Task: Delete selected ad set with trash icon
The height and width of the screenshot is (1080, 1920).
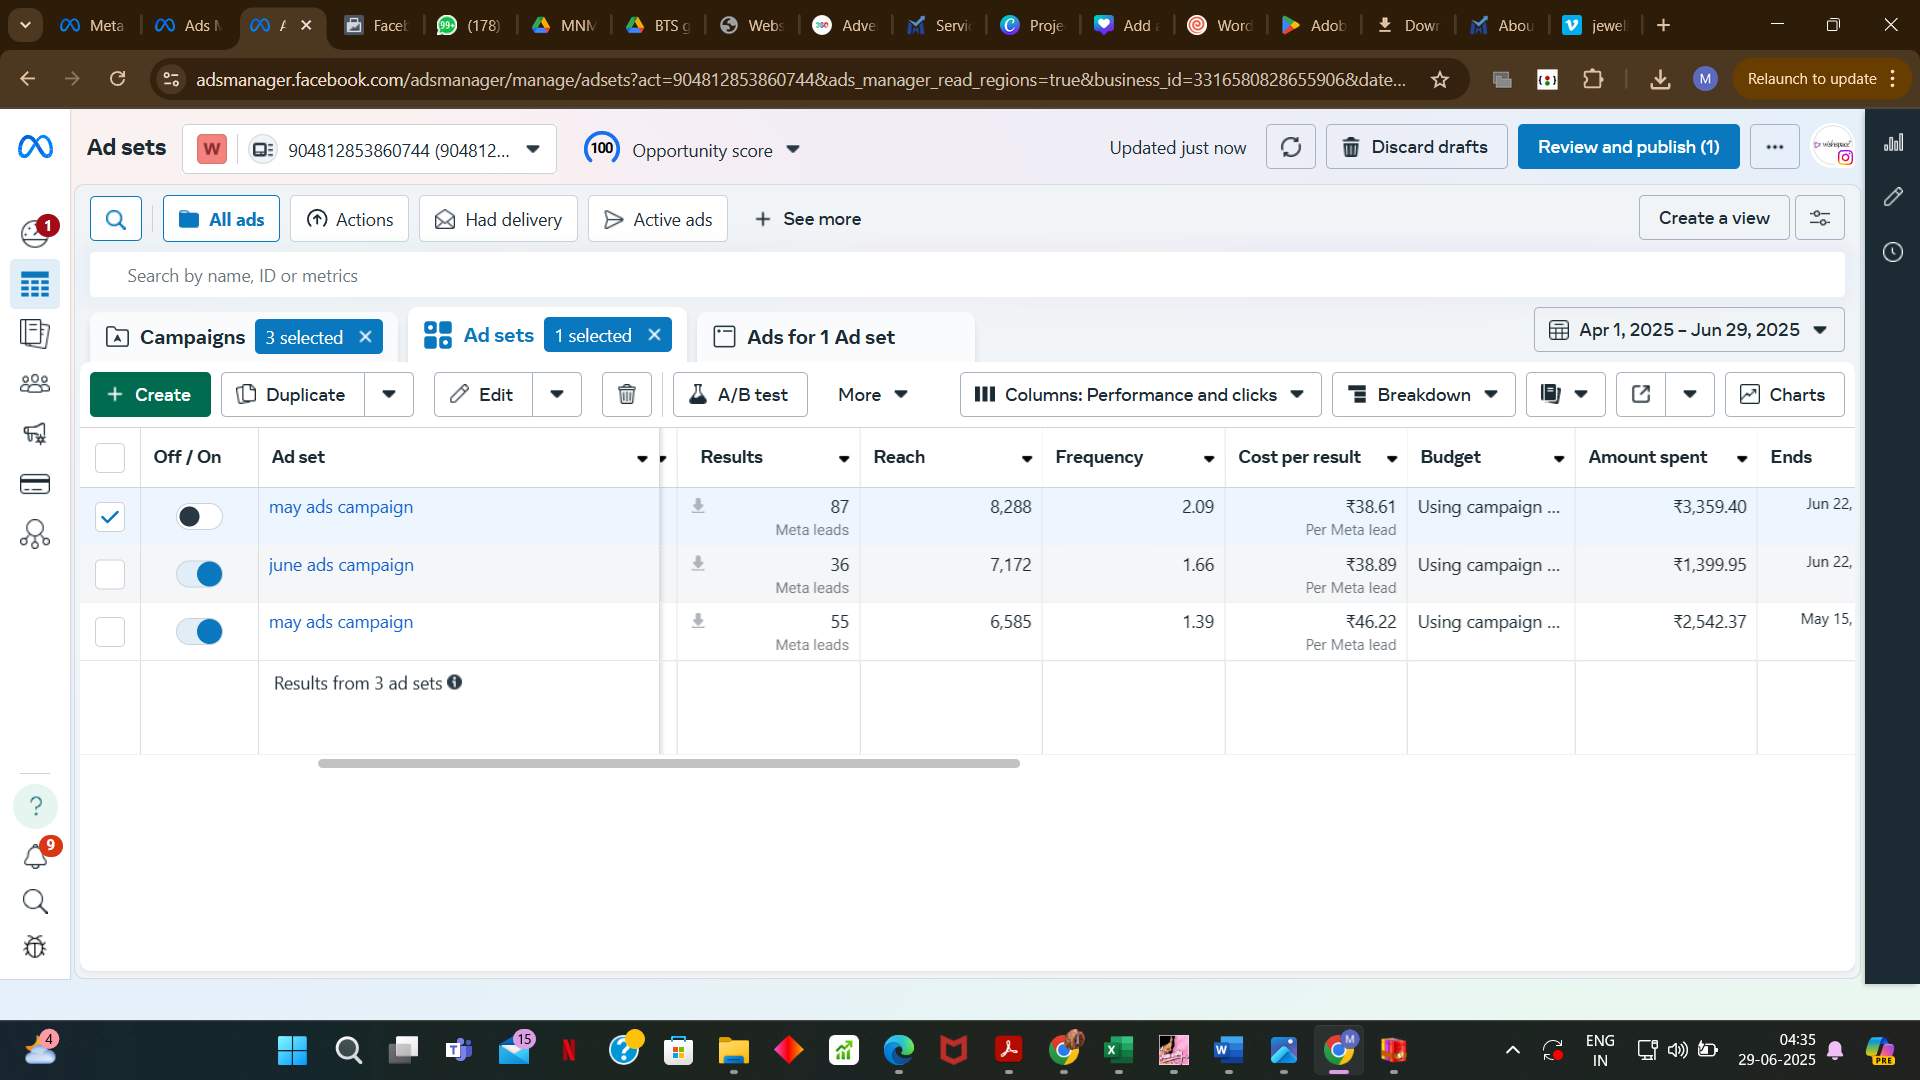Action: click(x=627, y=394)
